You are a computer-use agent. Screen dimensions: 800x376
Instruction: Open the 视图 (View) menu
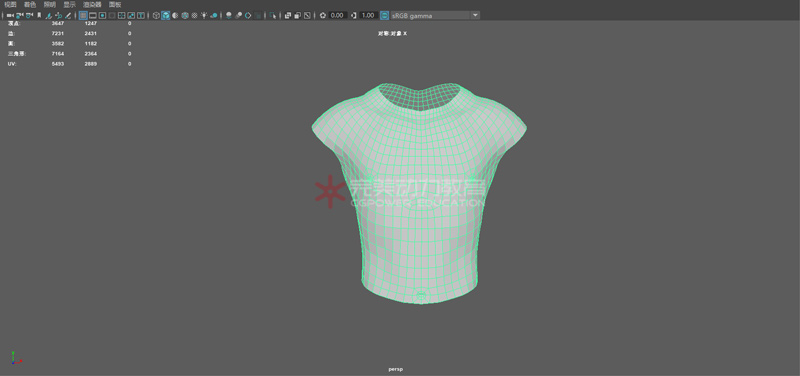point(10,4)
